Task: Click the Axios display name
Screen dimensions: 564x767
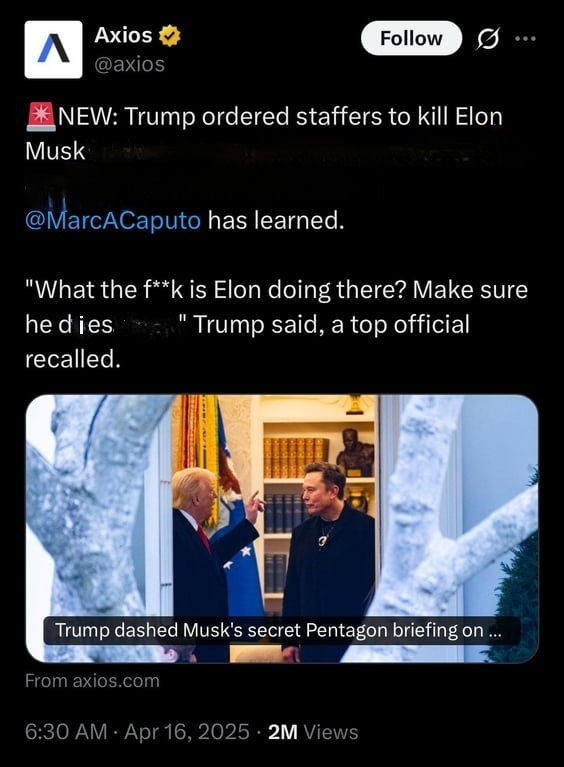Action: point(123,35)
